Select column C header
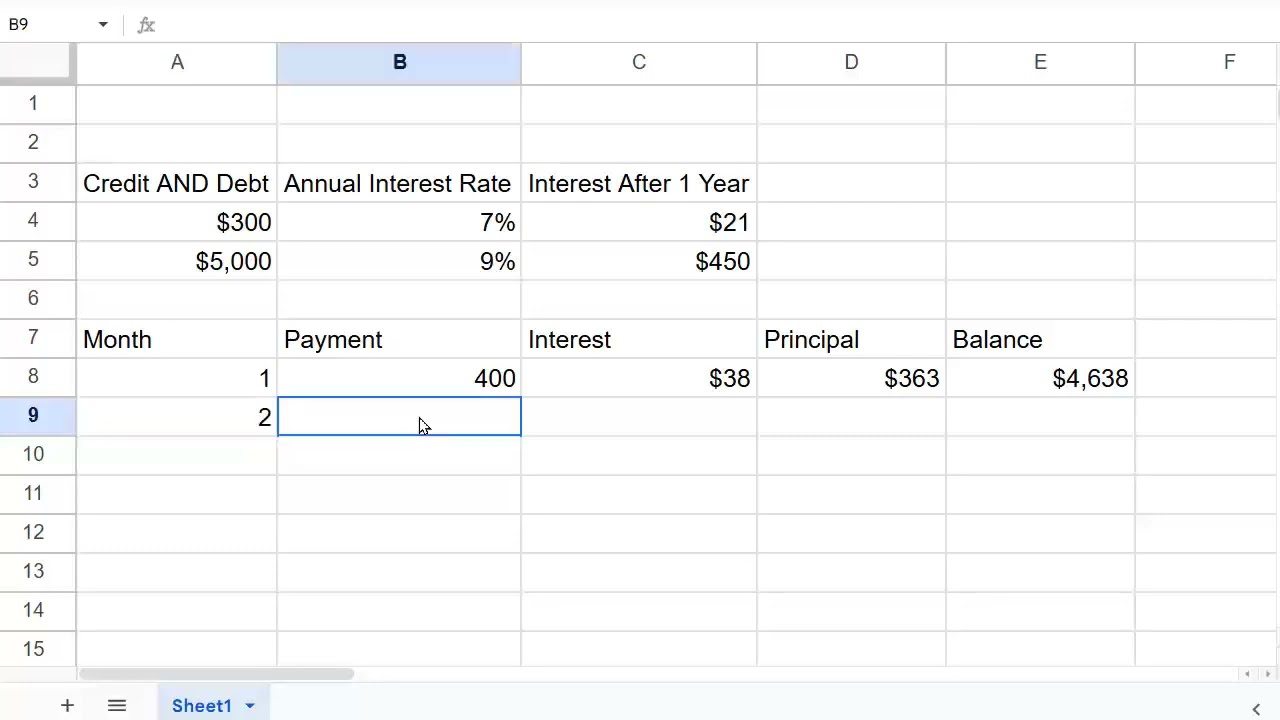The width and height of the screenshot is (1280, 720). click(639, 63)
